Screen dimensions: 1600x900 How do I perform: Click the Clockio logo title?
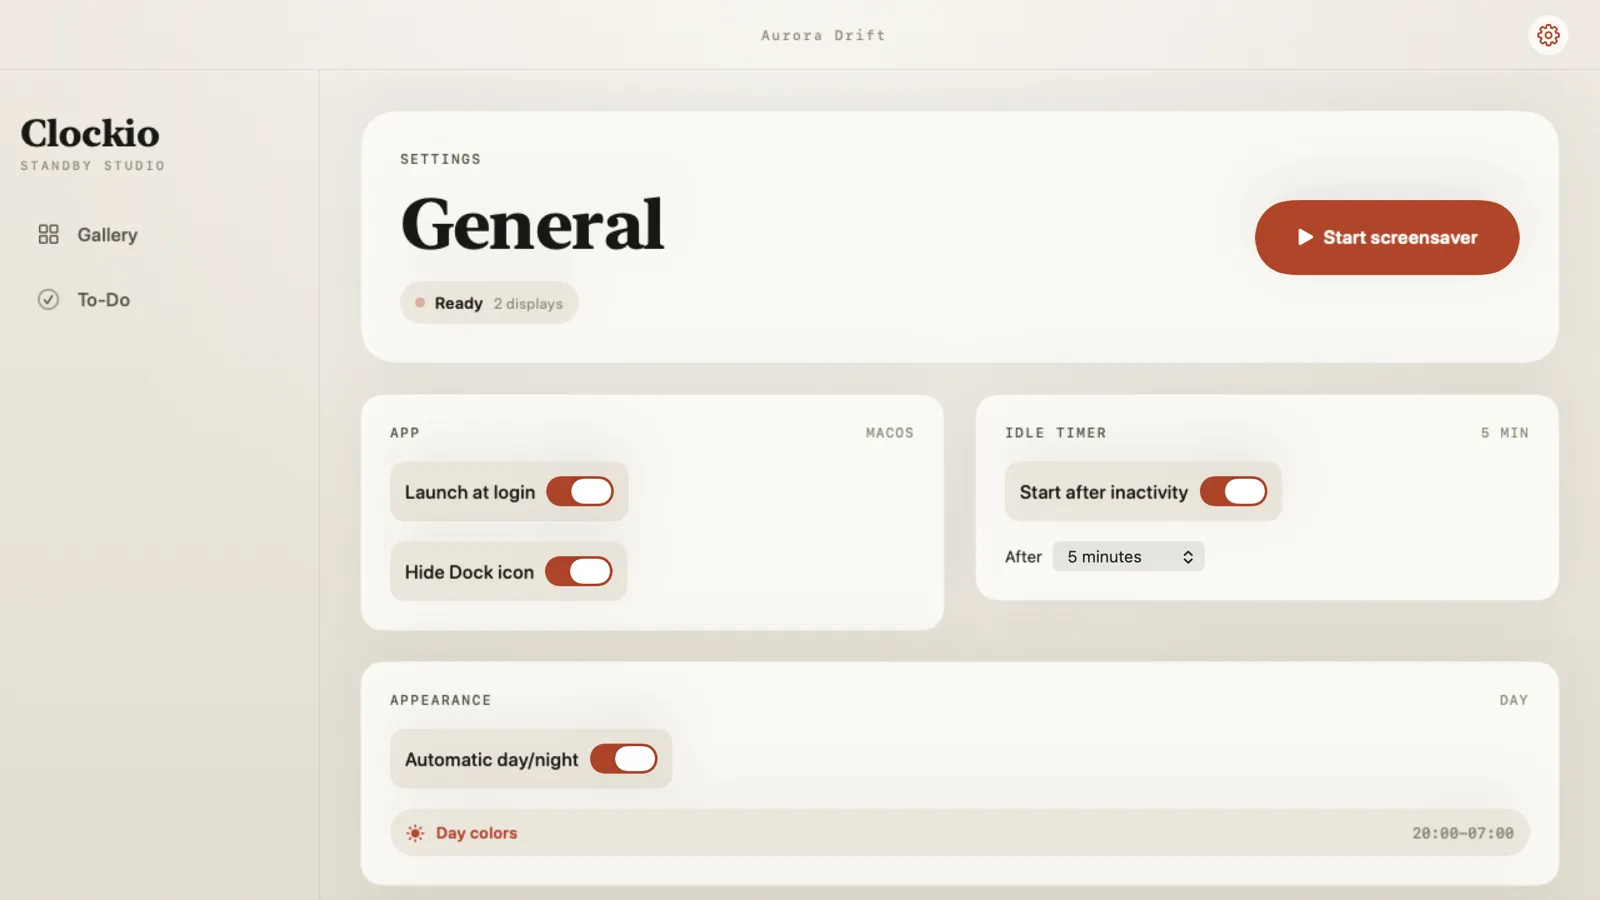[90, 133]
